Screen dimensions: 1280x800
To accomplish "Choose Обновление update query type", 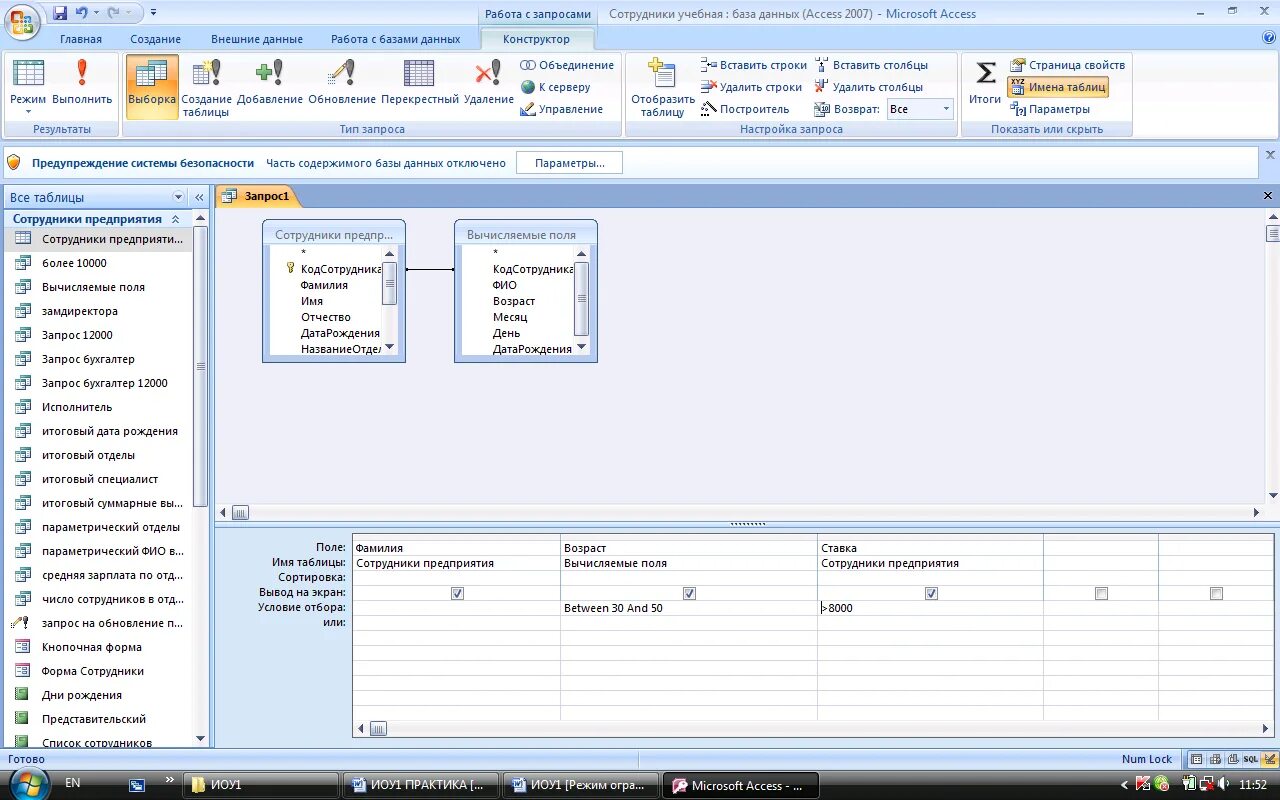I will click(x=342, y=82).
